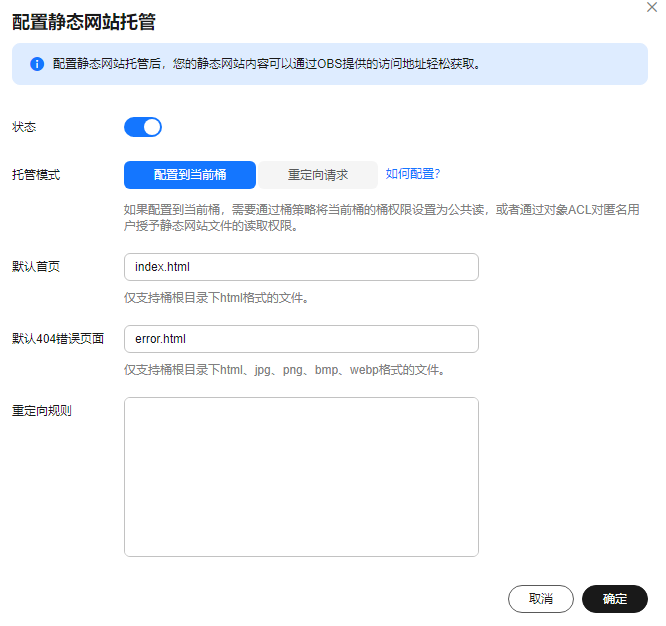Focus the 默认首页 index.html field
666x626 pixels.
(301, 267)
